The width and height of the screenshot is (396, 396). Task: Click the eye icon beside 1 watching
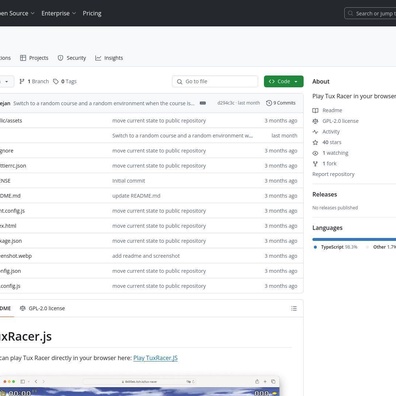click(x=315, y=153)
